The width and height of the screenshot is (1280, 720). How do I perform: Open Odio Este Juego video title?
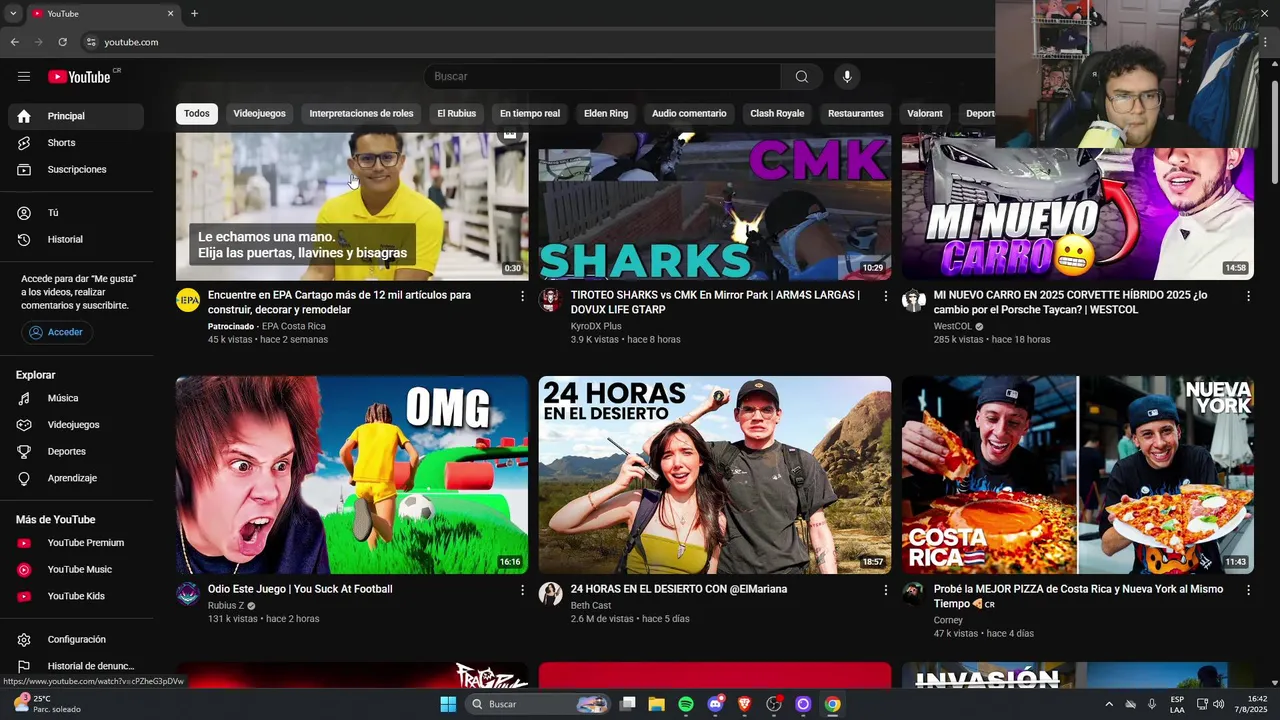click(300, 589)
